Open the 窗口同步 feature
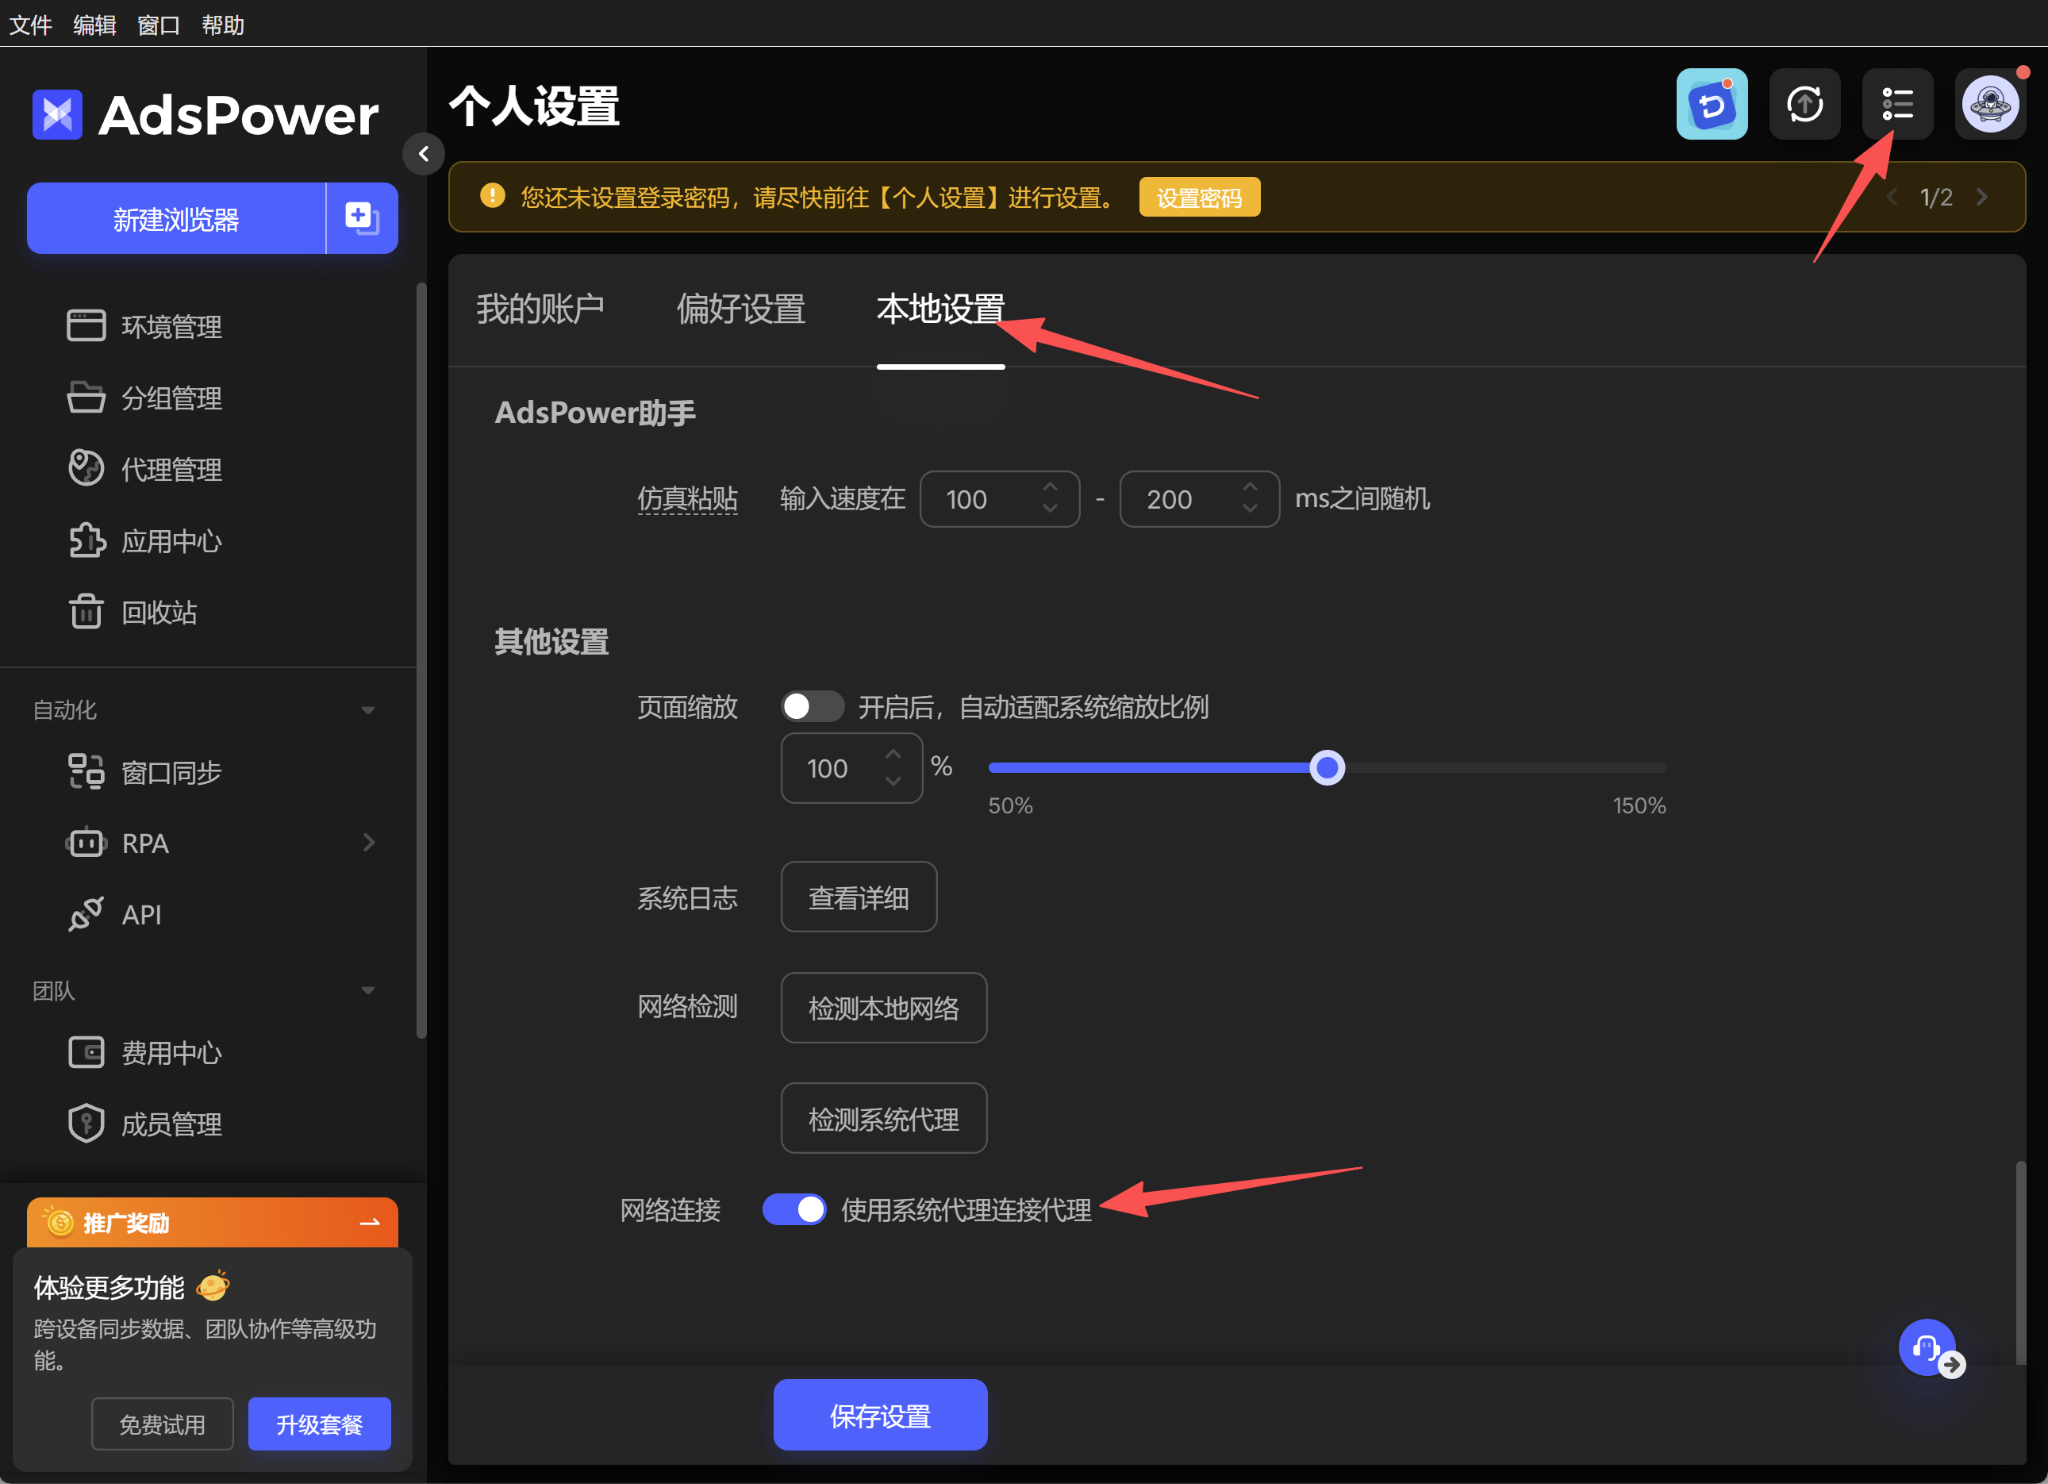The image size is (2048, 1484). (170, 771)
